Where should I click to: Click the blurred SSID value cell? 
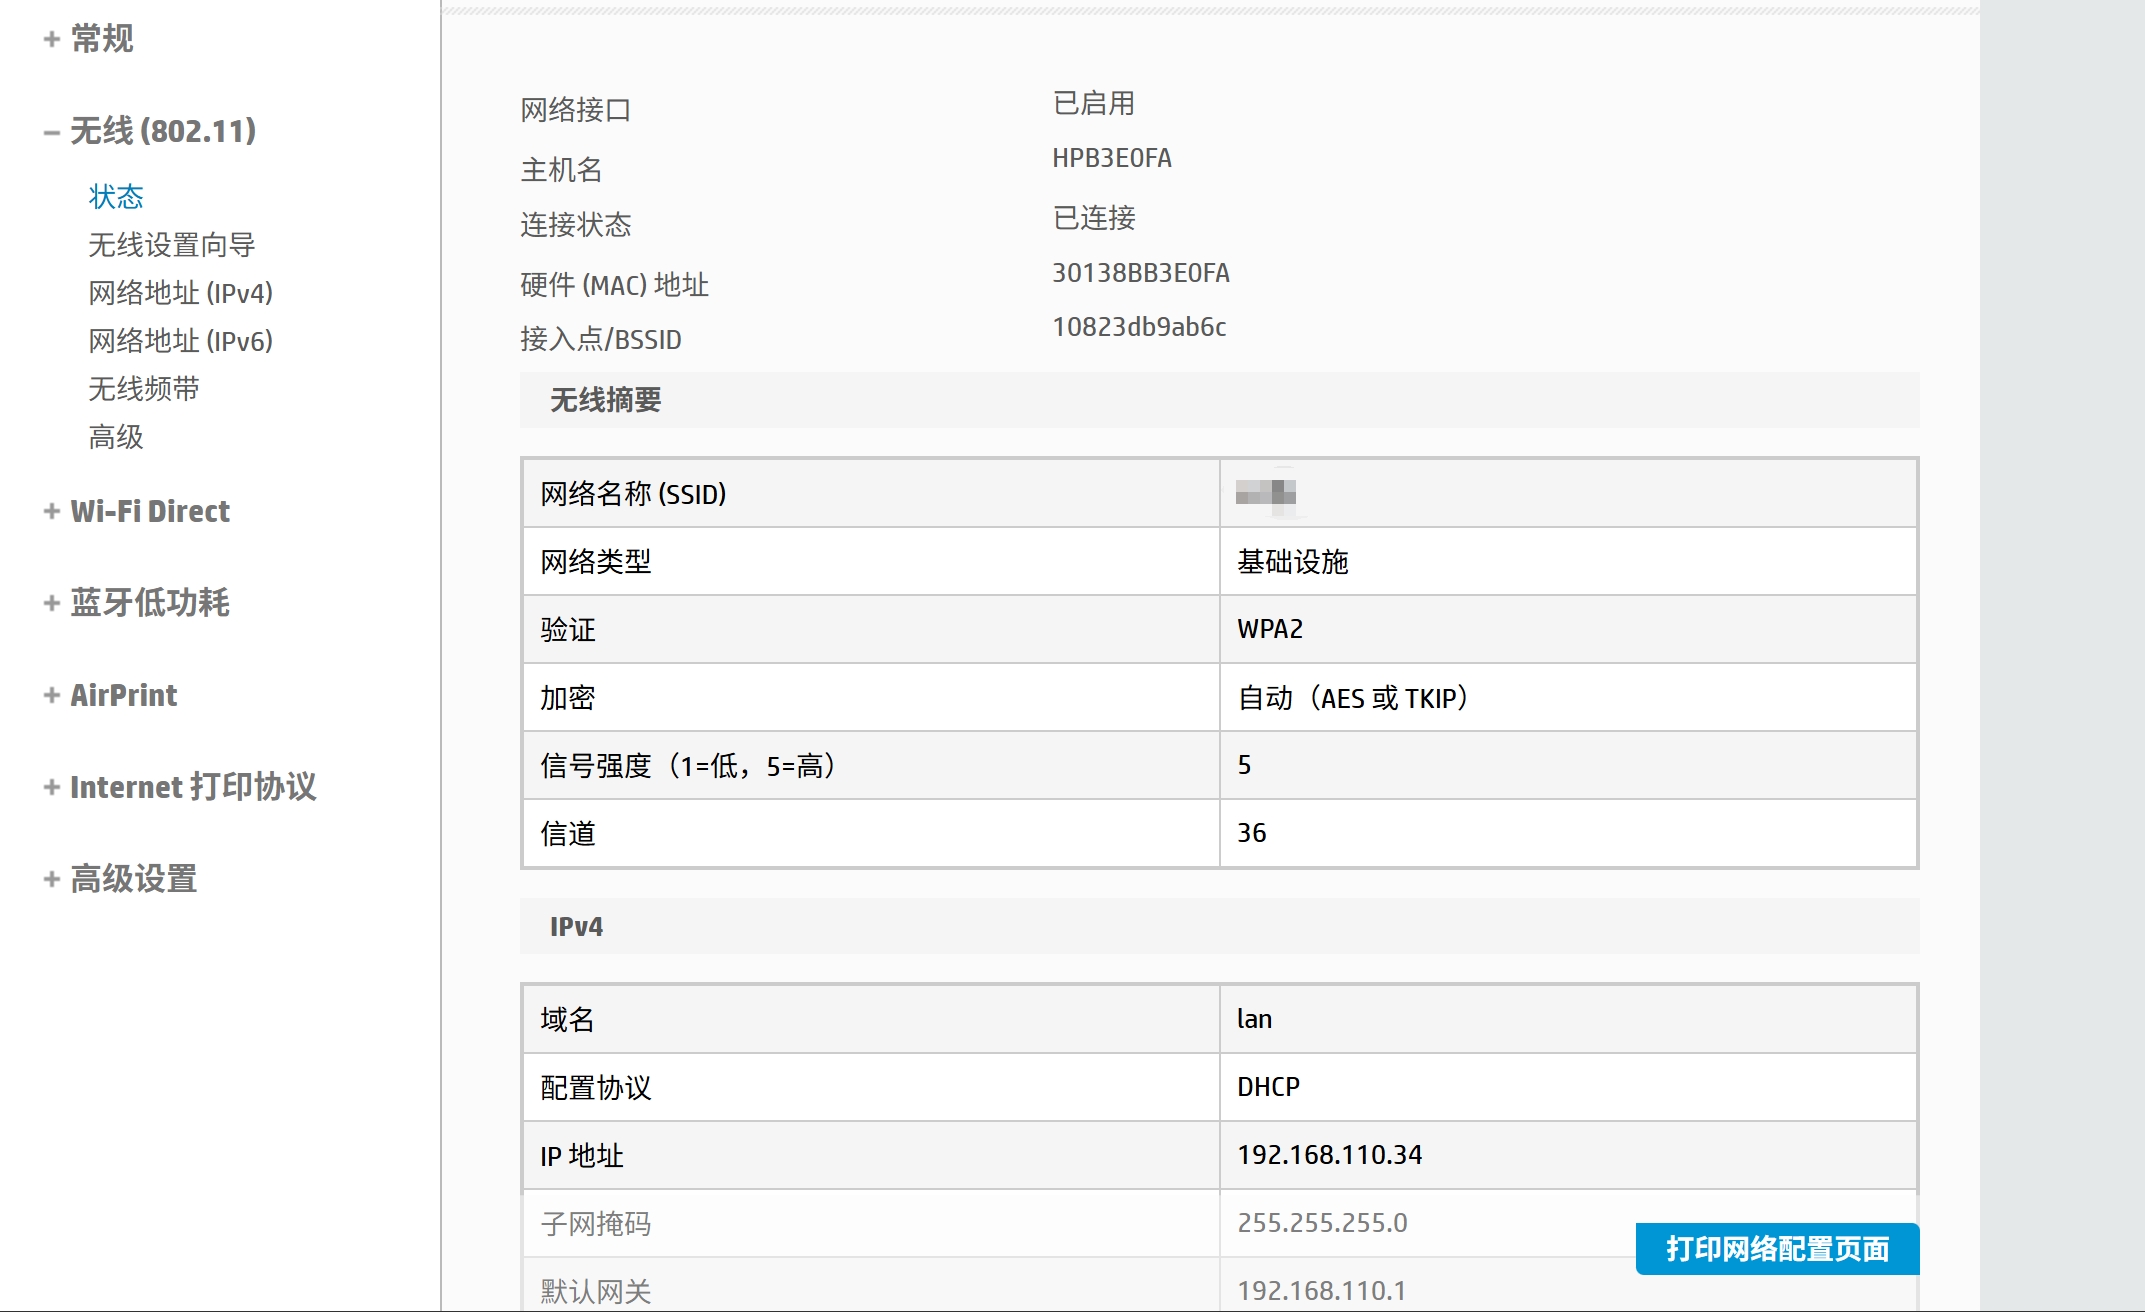point(1266,493)
